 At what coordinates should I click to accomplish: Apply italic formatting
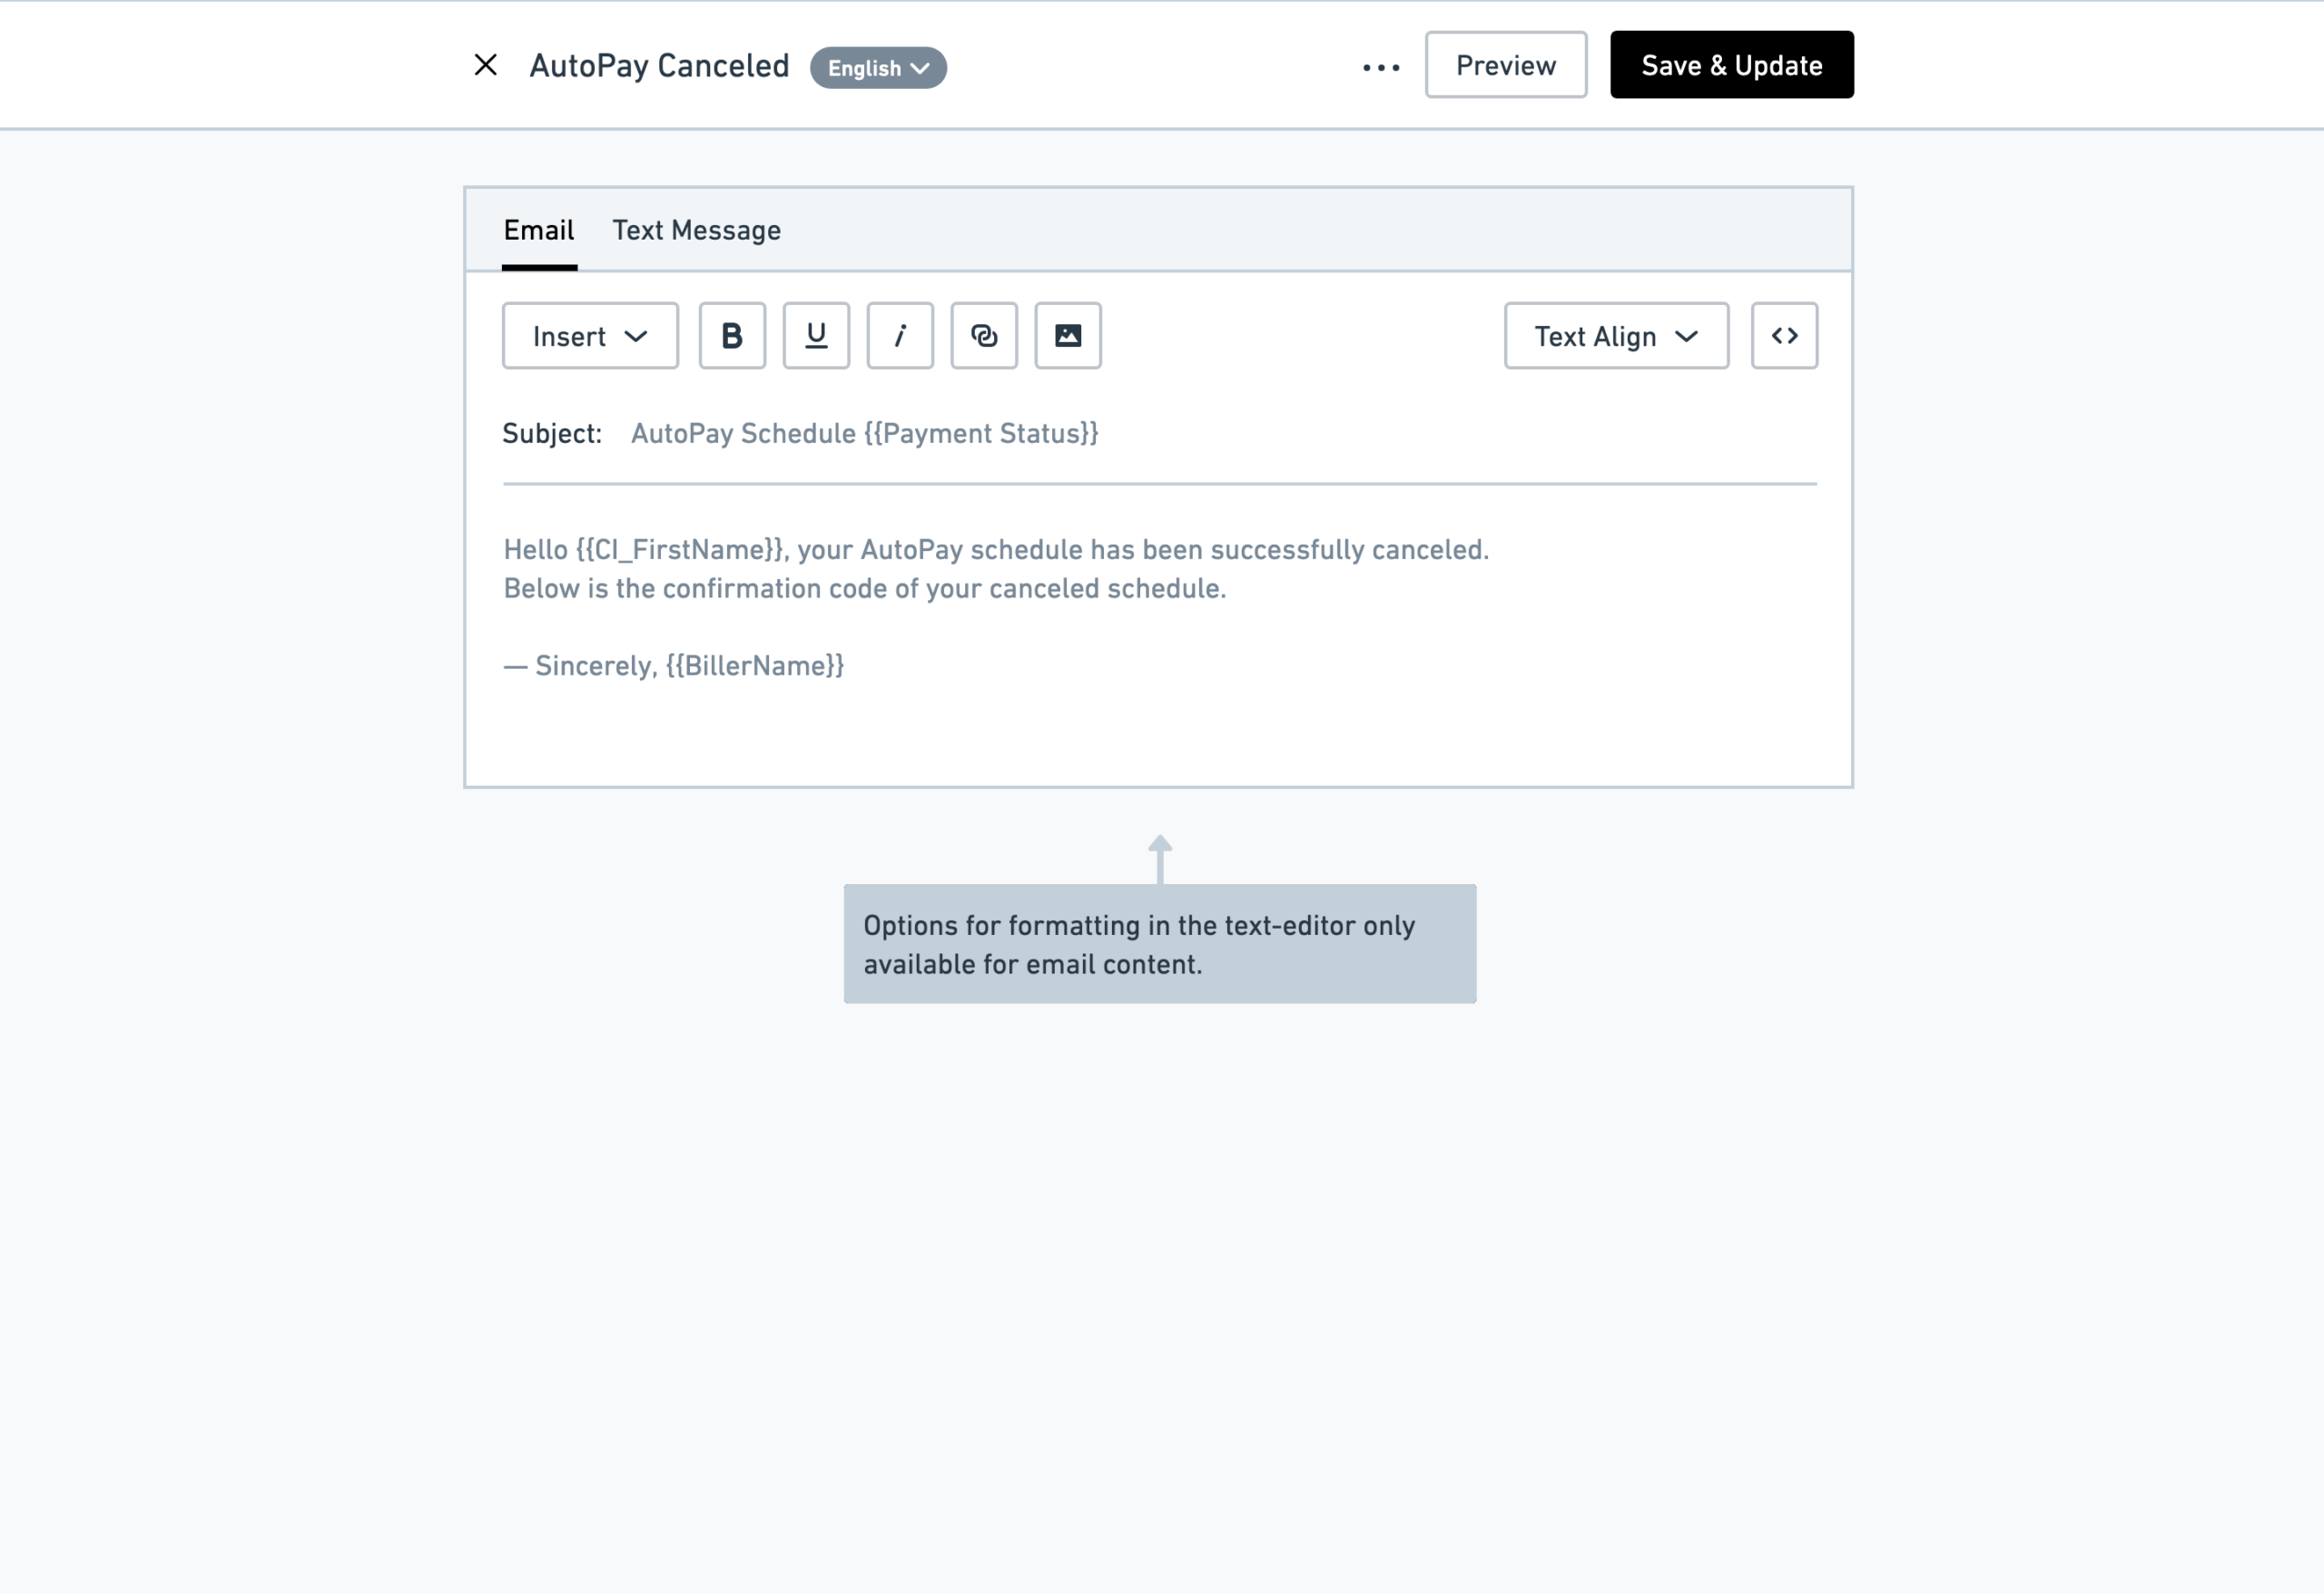click(x=900, y=336)
